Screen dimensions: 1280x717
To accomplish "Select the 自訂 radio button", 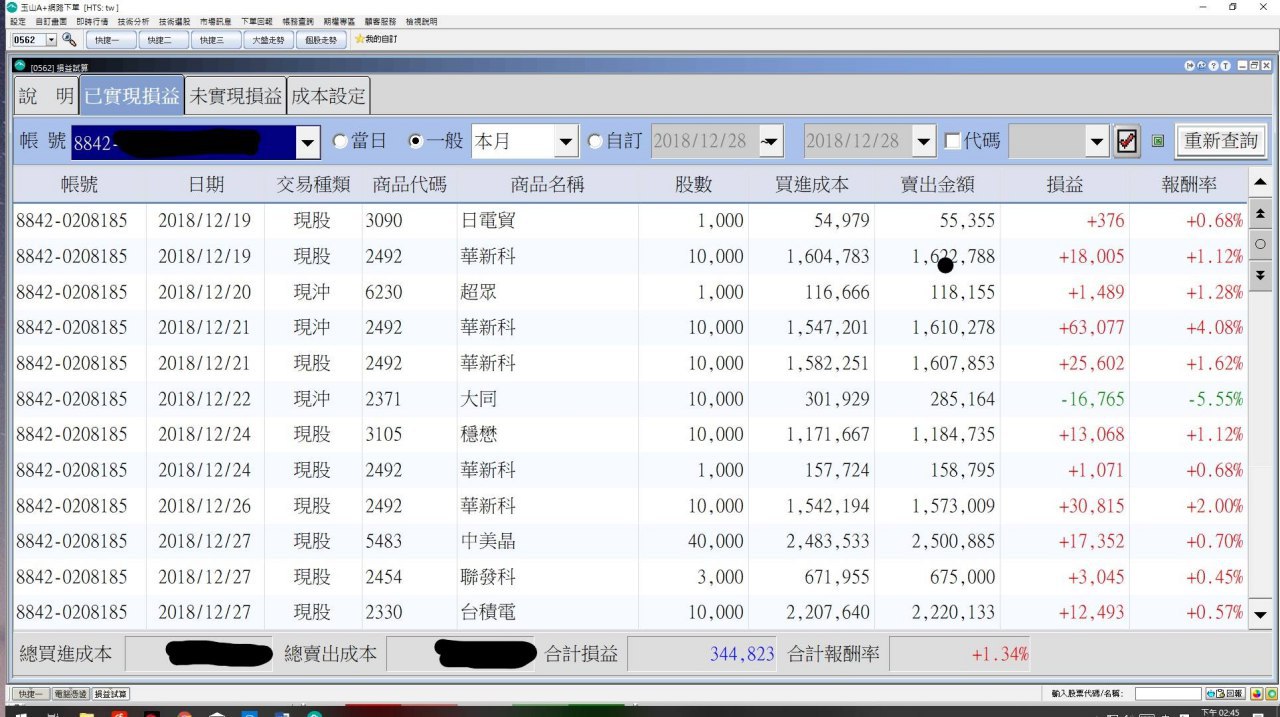I will coord(595,141).
